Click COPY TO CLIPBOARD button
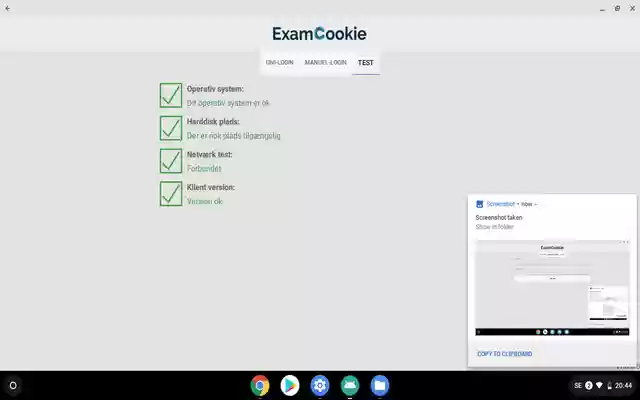 click(x=504, y=354)
